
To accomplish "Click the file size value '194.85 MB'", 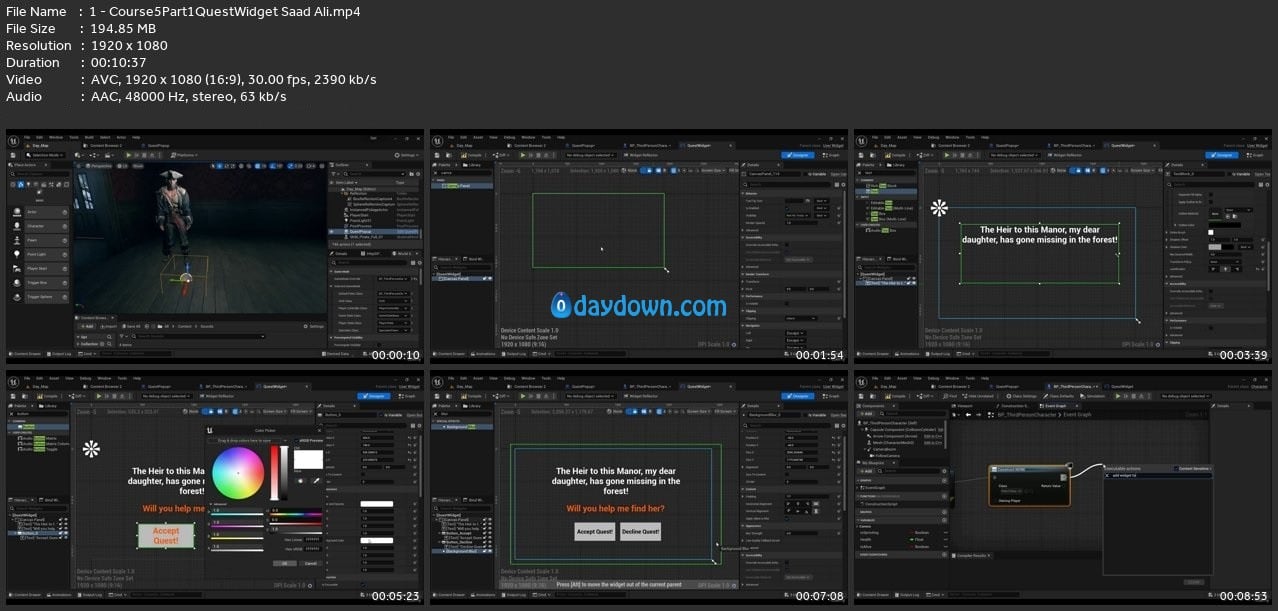I will pos(125,28).
